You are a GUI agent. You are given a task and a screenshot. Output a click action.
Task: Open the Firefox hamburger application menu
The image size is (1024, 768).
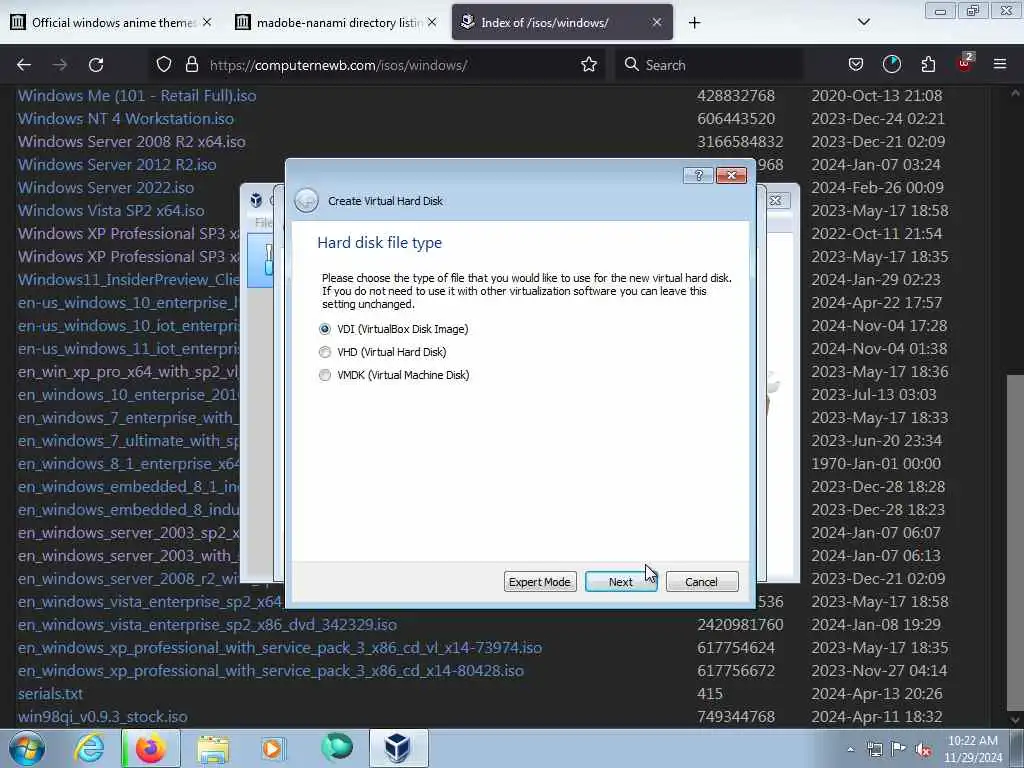tap(1000, 64)
